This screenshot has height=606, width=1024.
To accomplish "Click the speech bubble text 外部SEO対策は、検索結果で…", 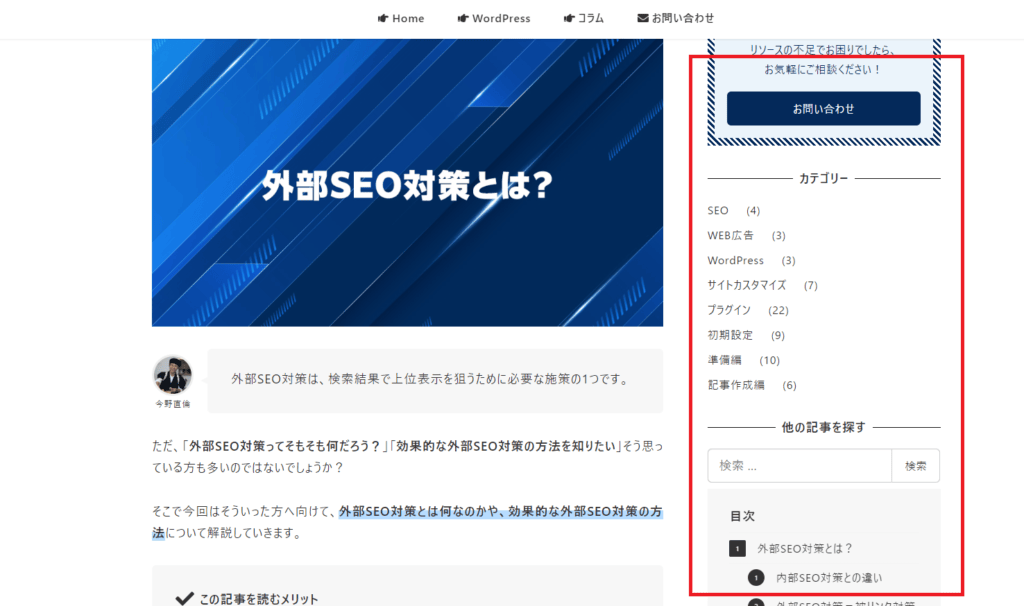I will 430,379.
